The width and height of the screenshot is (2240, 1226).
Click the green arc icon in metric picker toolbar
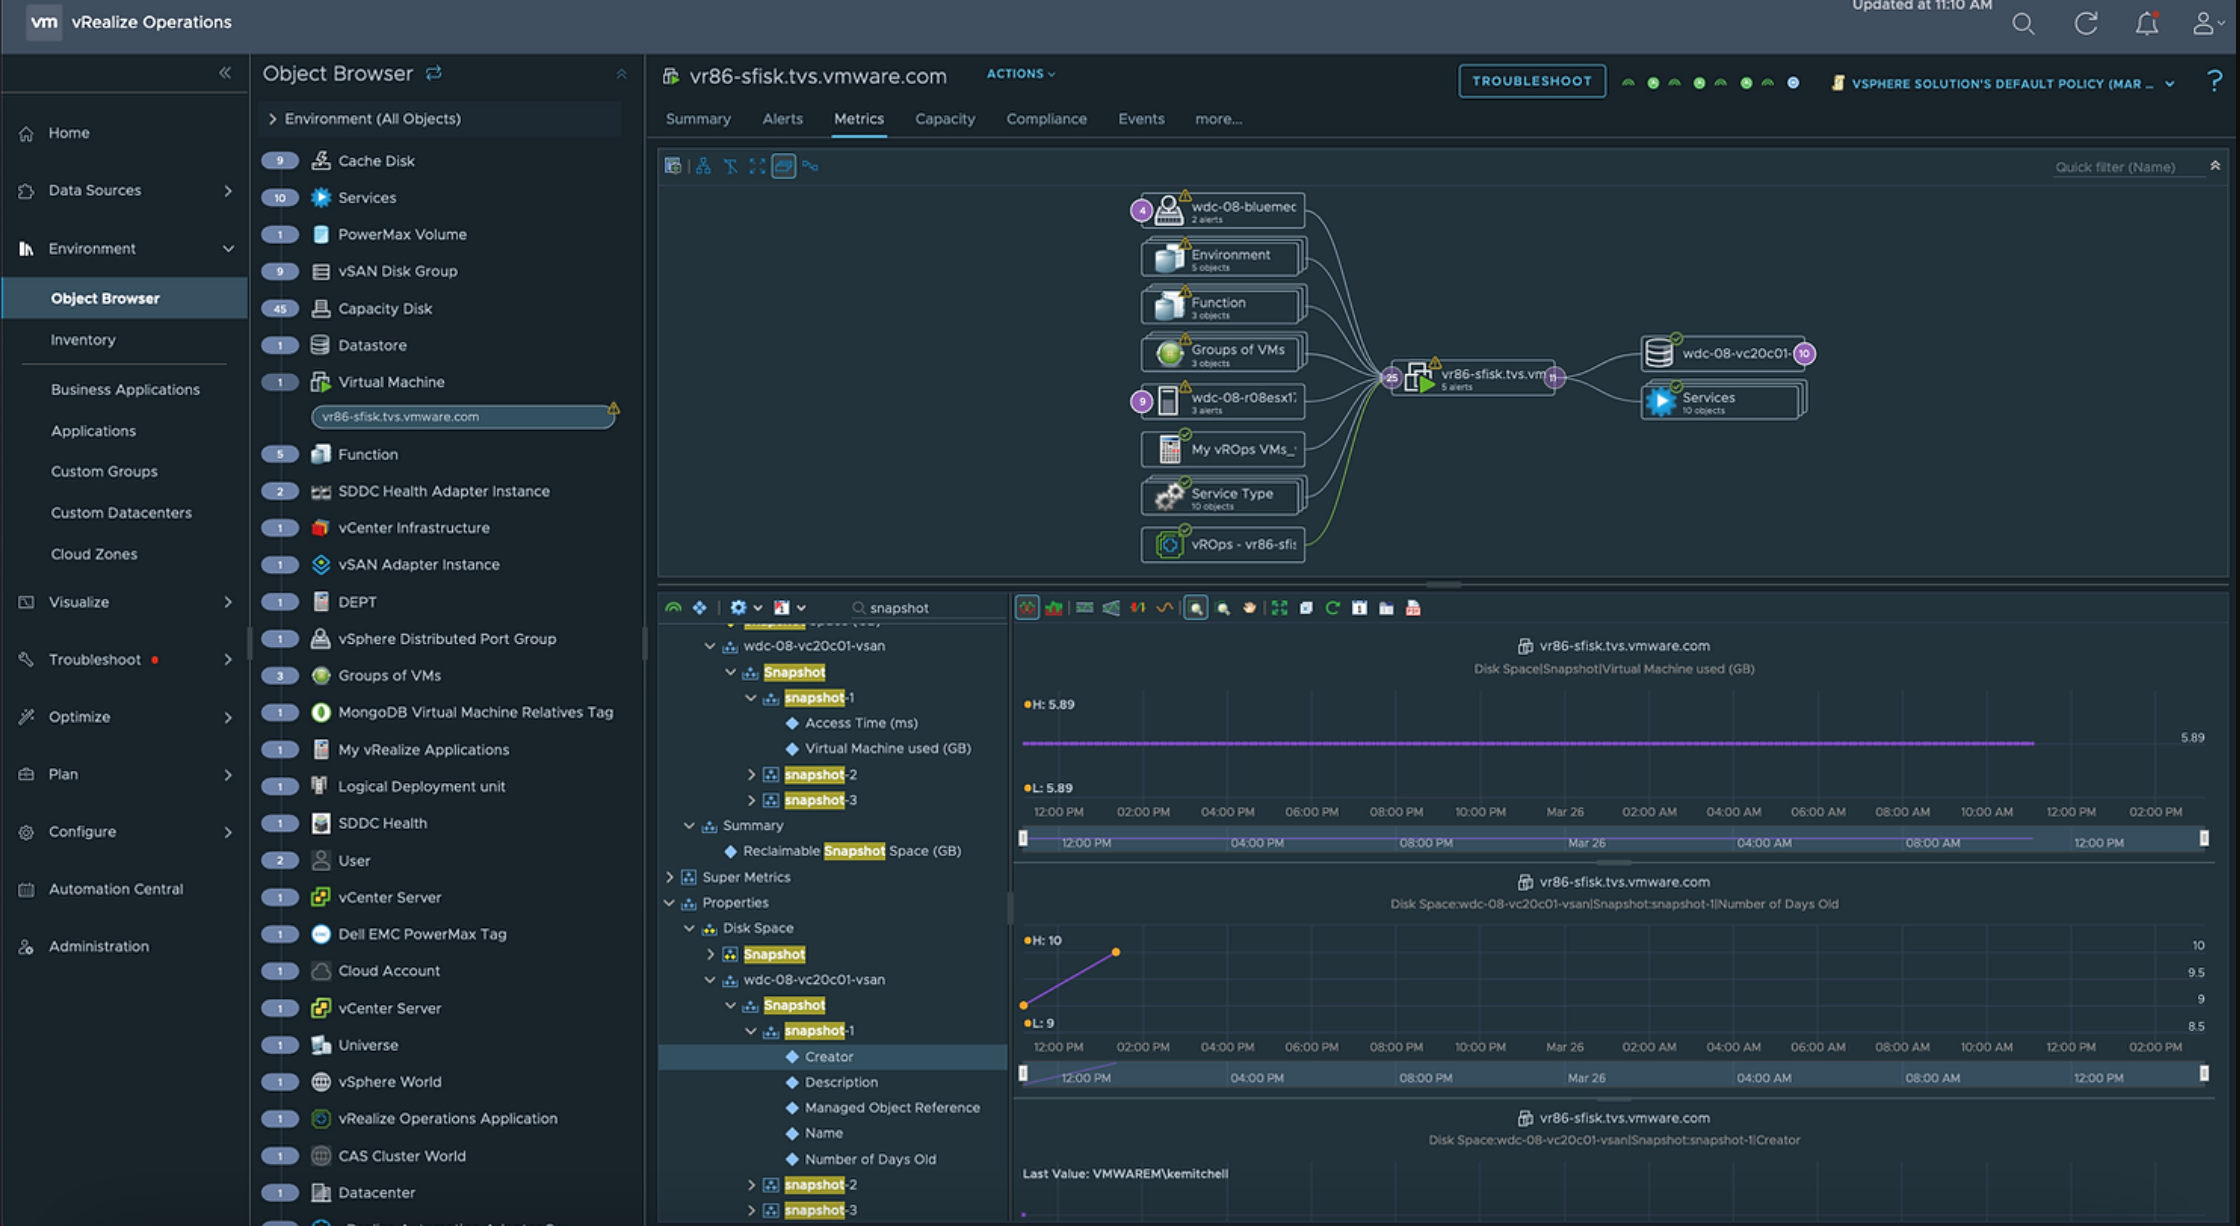(673, 608)
